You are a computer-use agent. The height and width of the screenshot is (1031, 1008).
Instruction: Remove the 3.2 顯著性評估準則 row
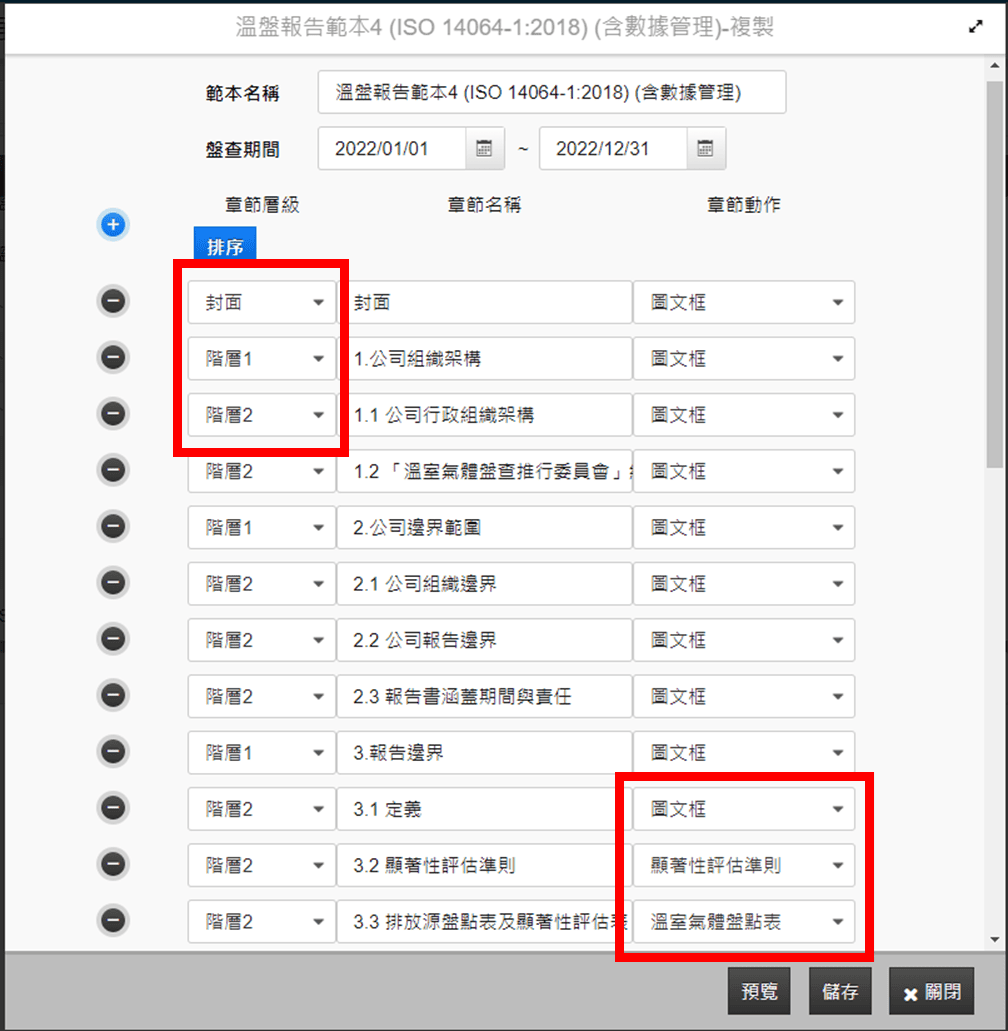(x=113, y=864)
